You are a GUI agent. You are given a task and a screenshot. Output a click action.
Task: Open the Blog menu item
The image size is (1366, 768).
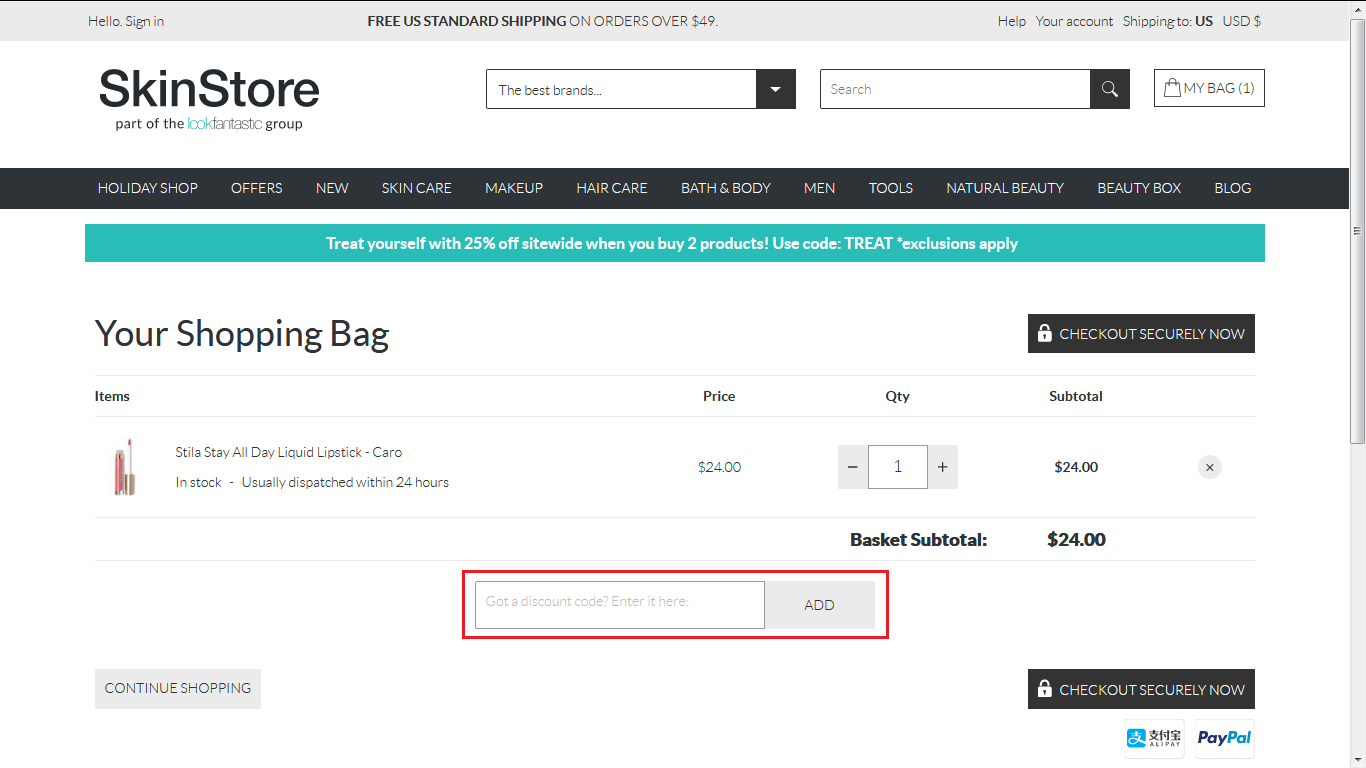[x=1233, y=188]
